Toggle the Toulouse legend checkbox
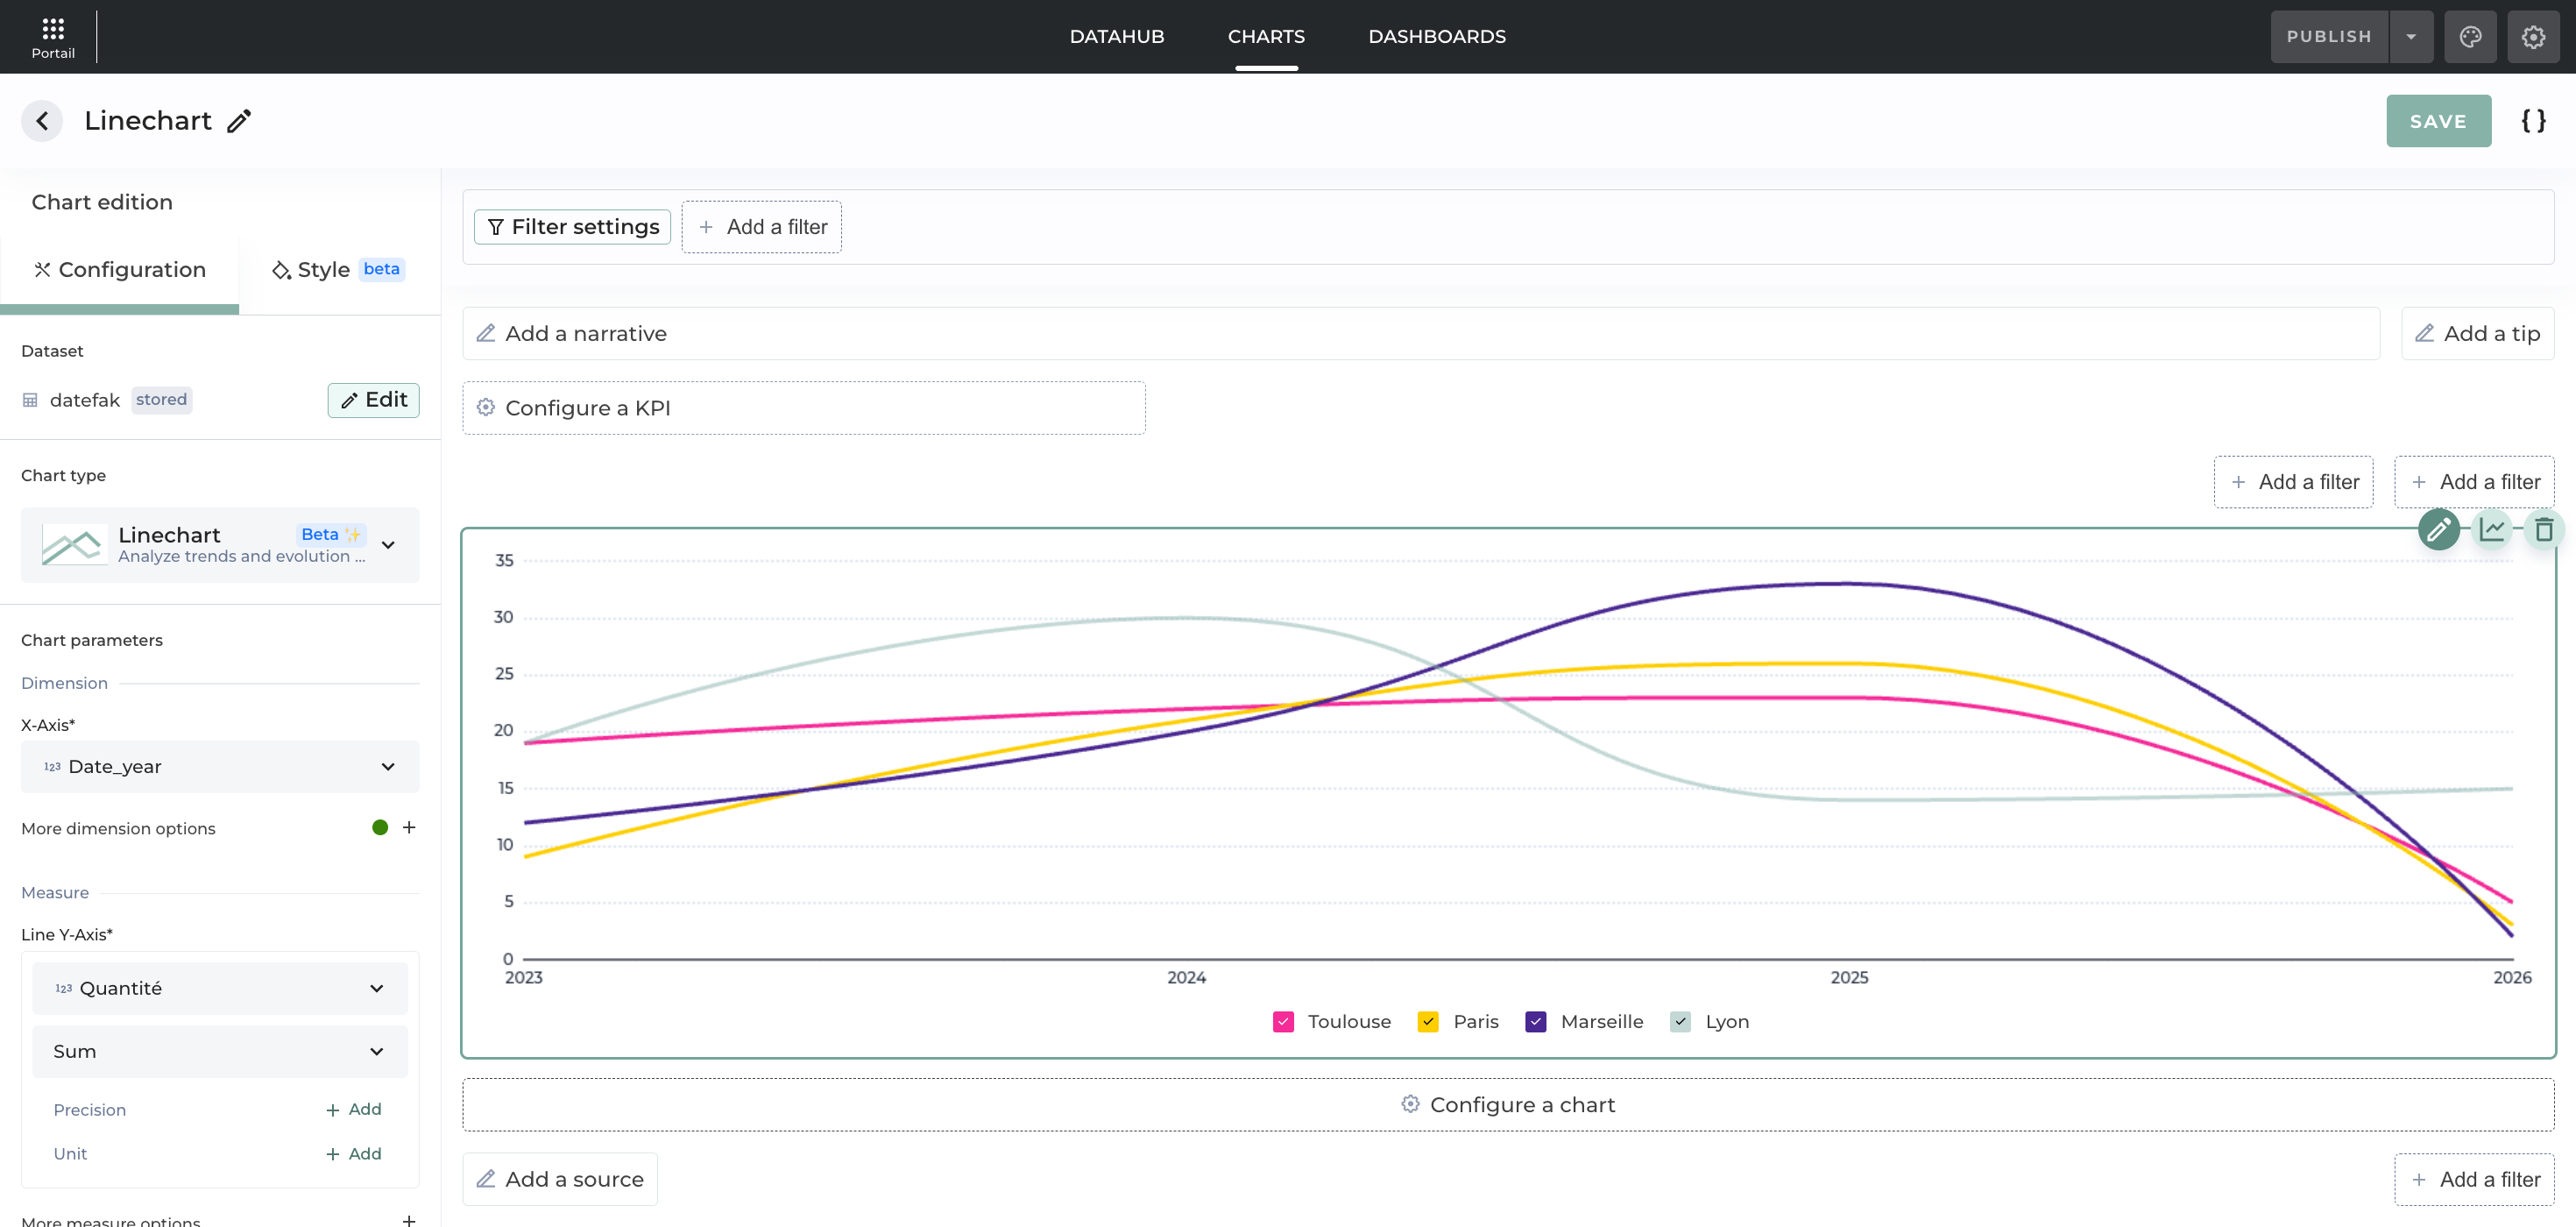Viewport: 2576px width, 1227px height. click(x=1283, y=1021)
